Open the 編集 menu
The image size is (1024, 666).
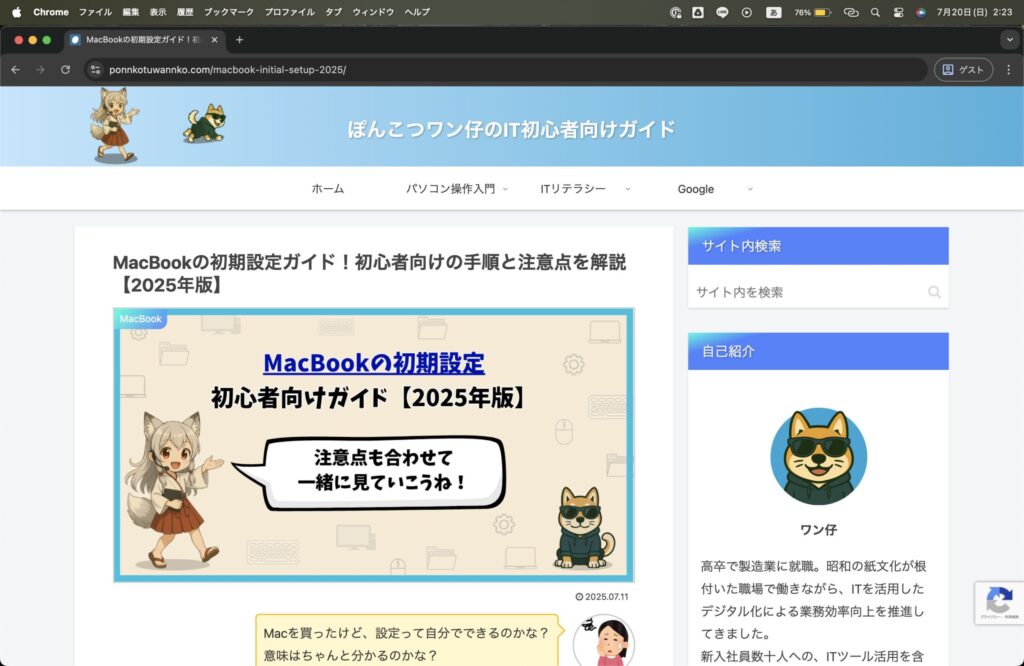(131, 12)
